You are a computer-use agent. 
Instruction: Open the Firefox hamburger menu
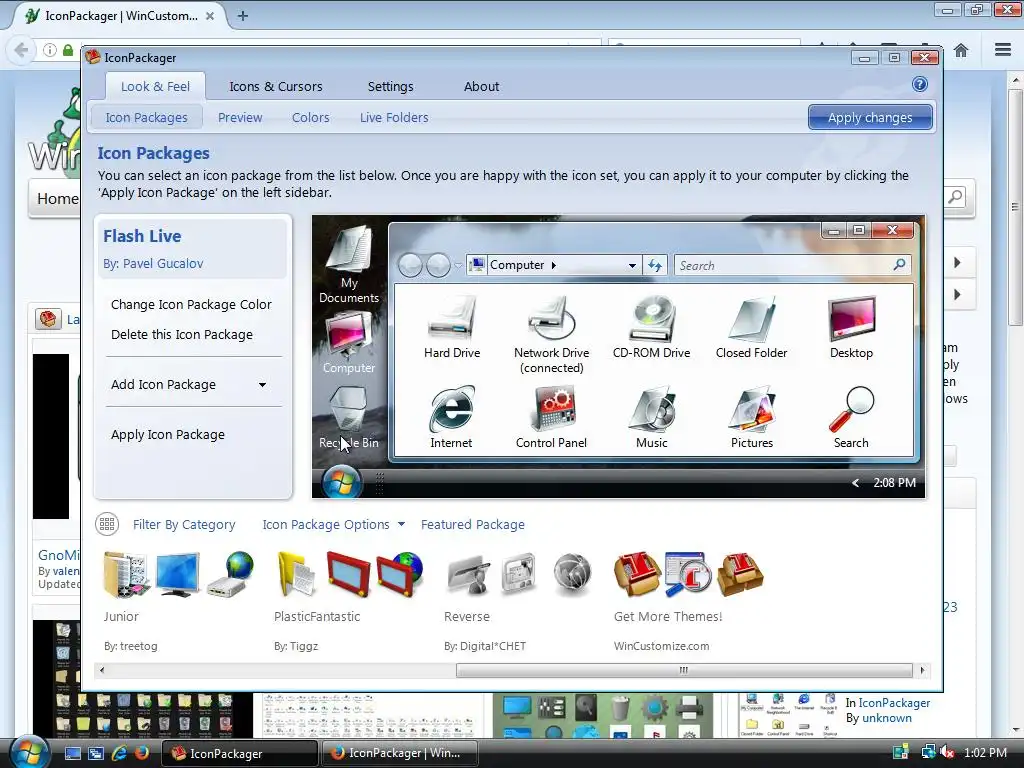pos(1002,50)
